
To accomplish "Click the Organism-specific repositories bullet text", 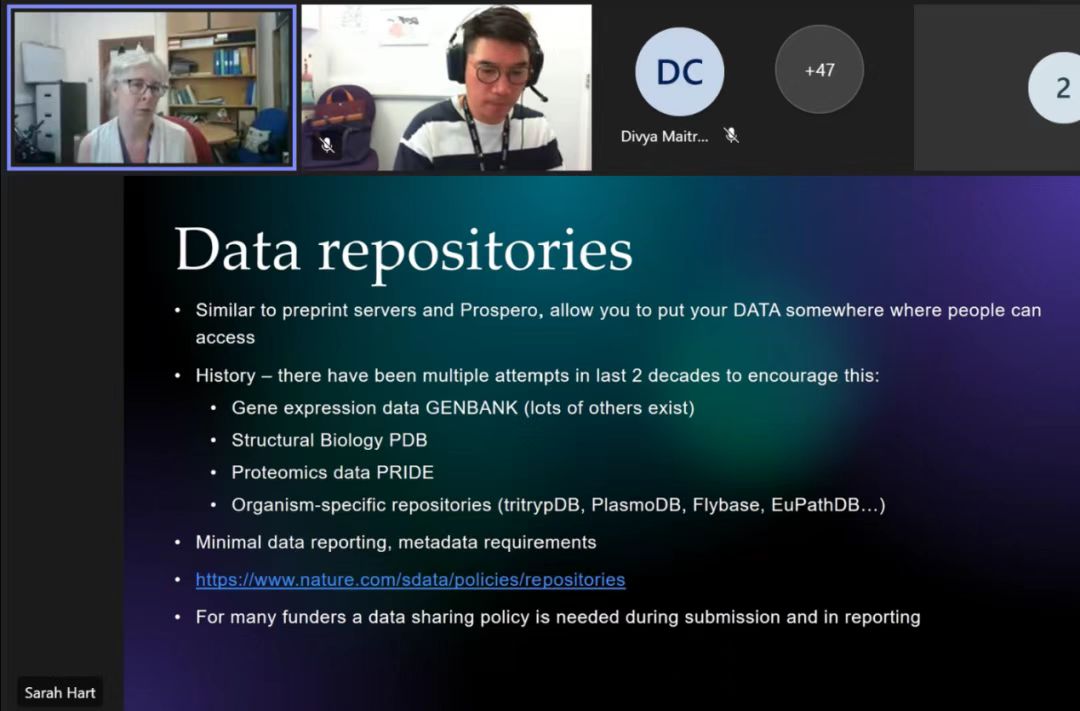I will point(558,505).
